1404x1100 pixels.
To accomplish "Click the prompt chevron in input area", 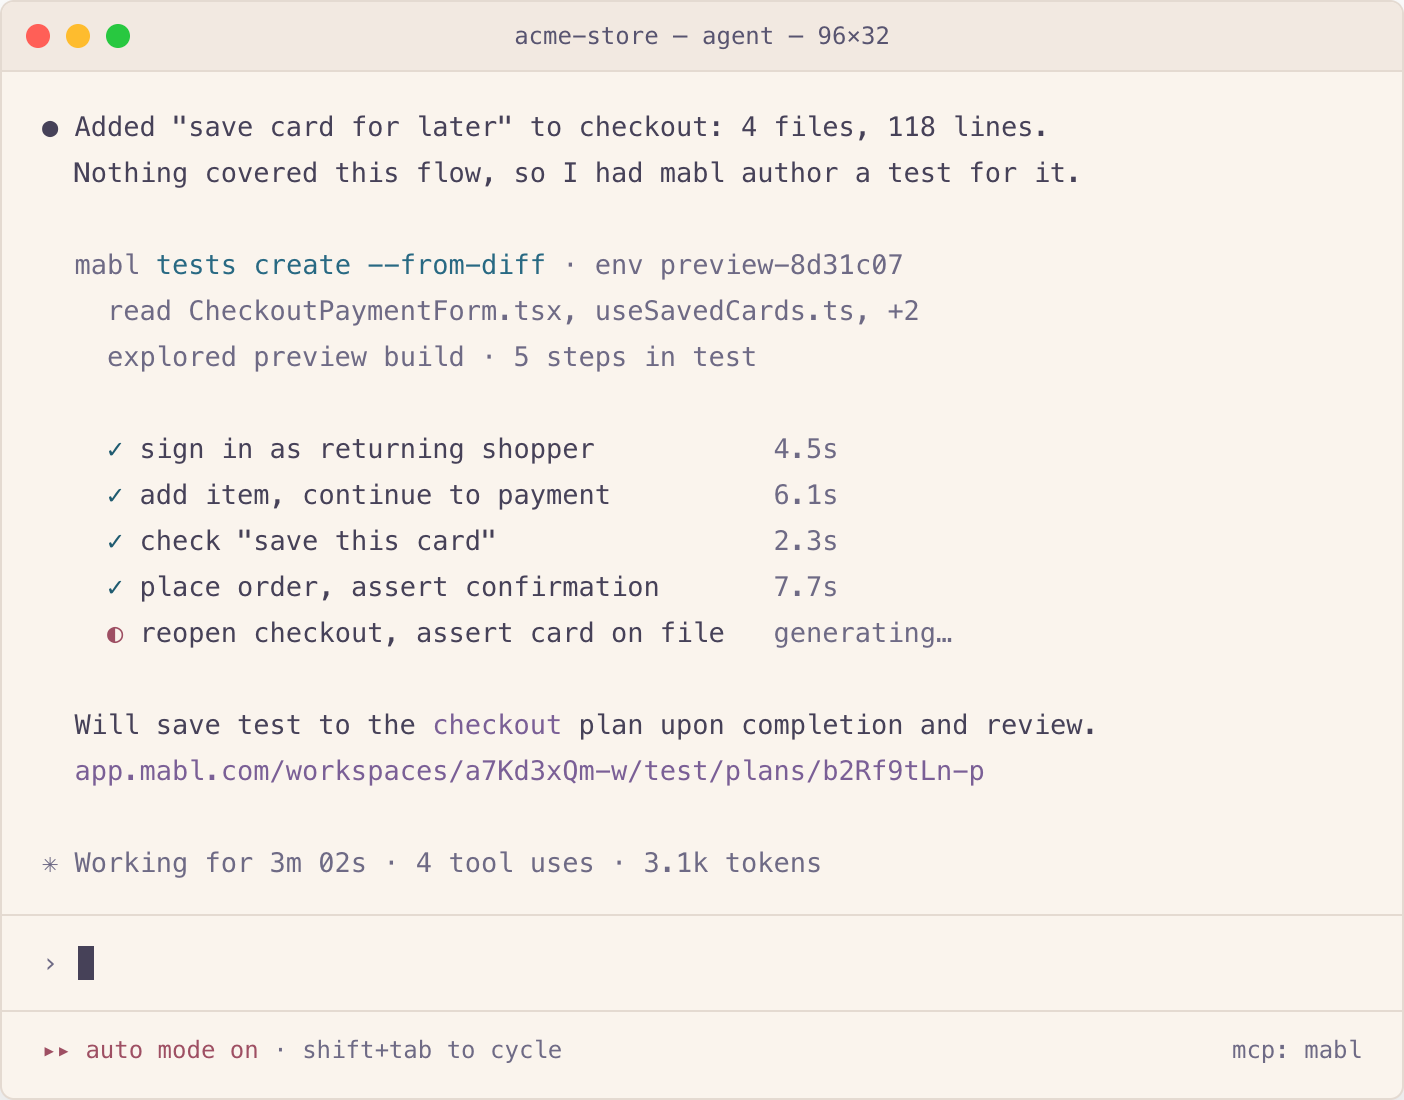I will [50, 964].
